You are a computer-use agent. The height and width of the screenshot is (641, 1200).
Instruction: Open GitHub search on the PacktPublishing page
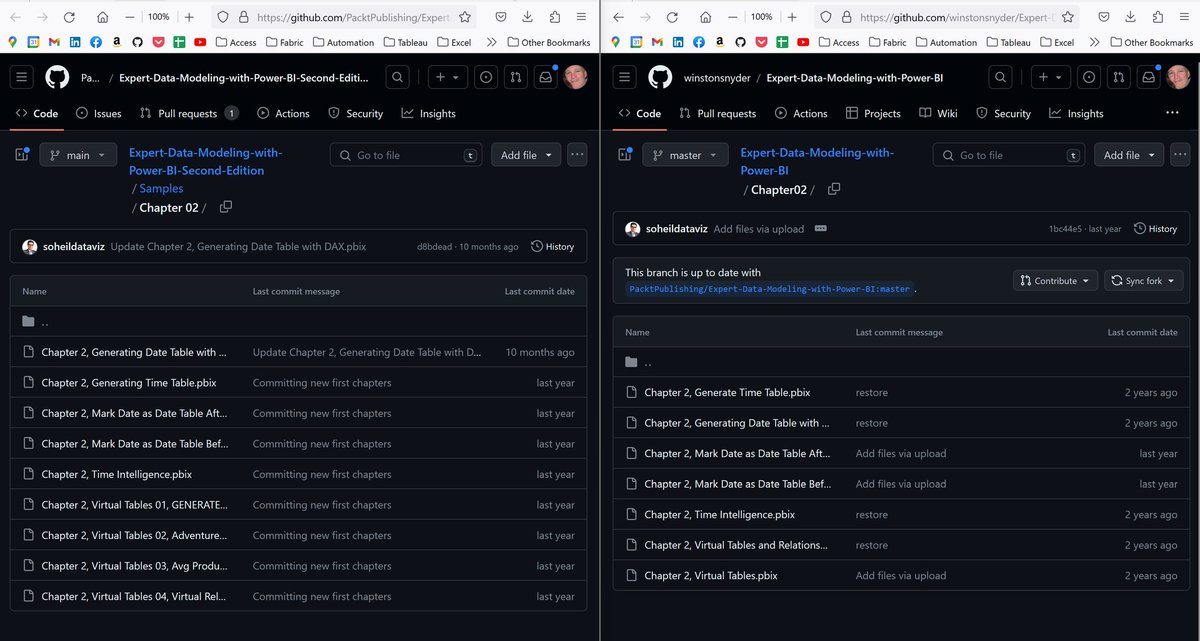point(398,78)
